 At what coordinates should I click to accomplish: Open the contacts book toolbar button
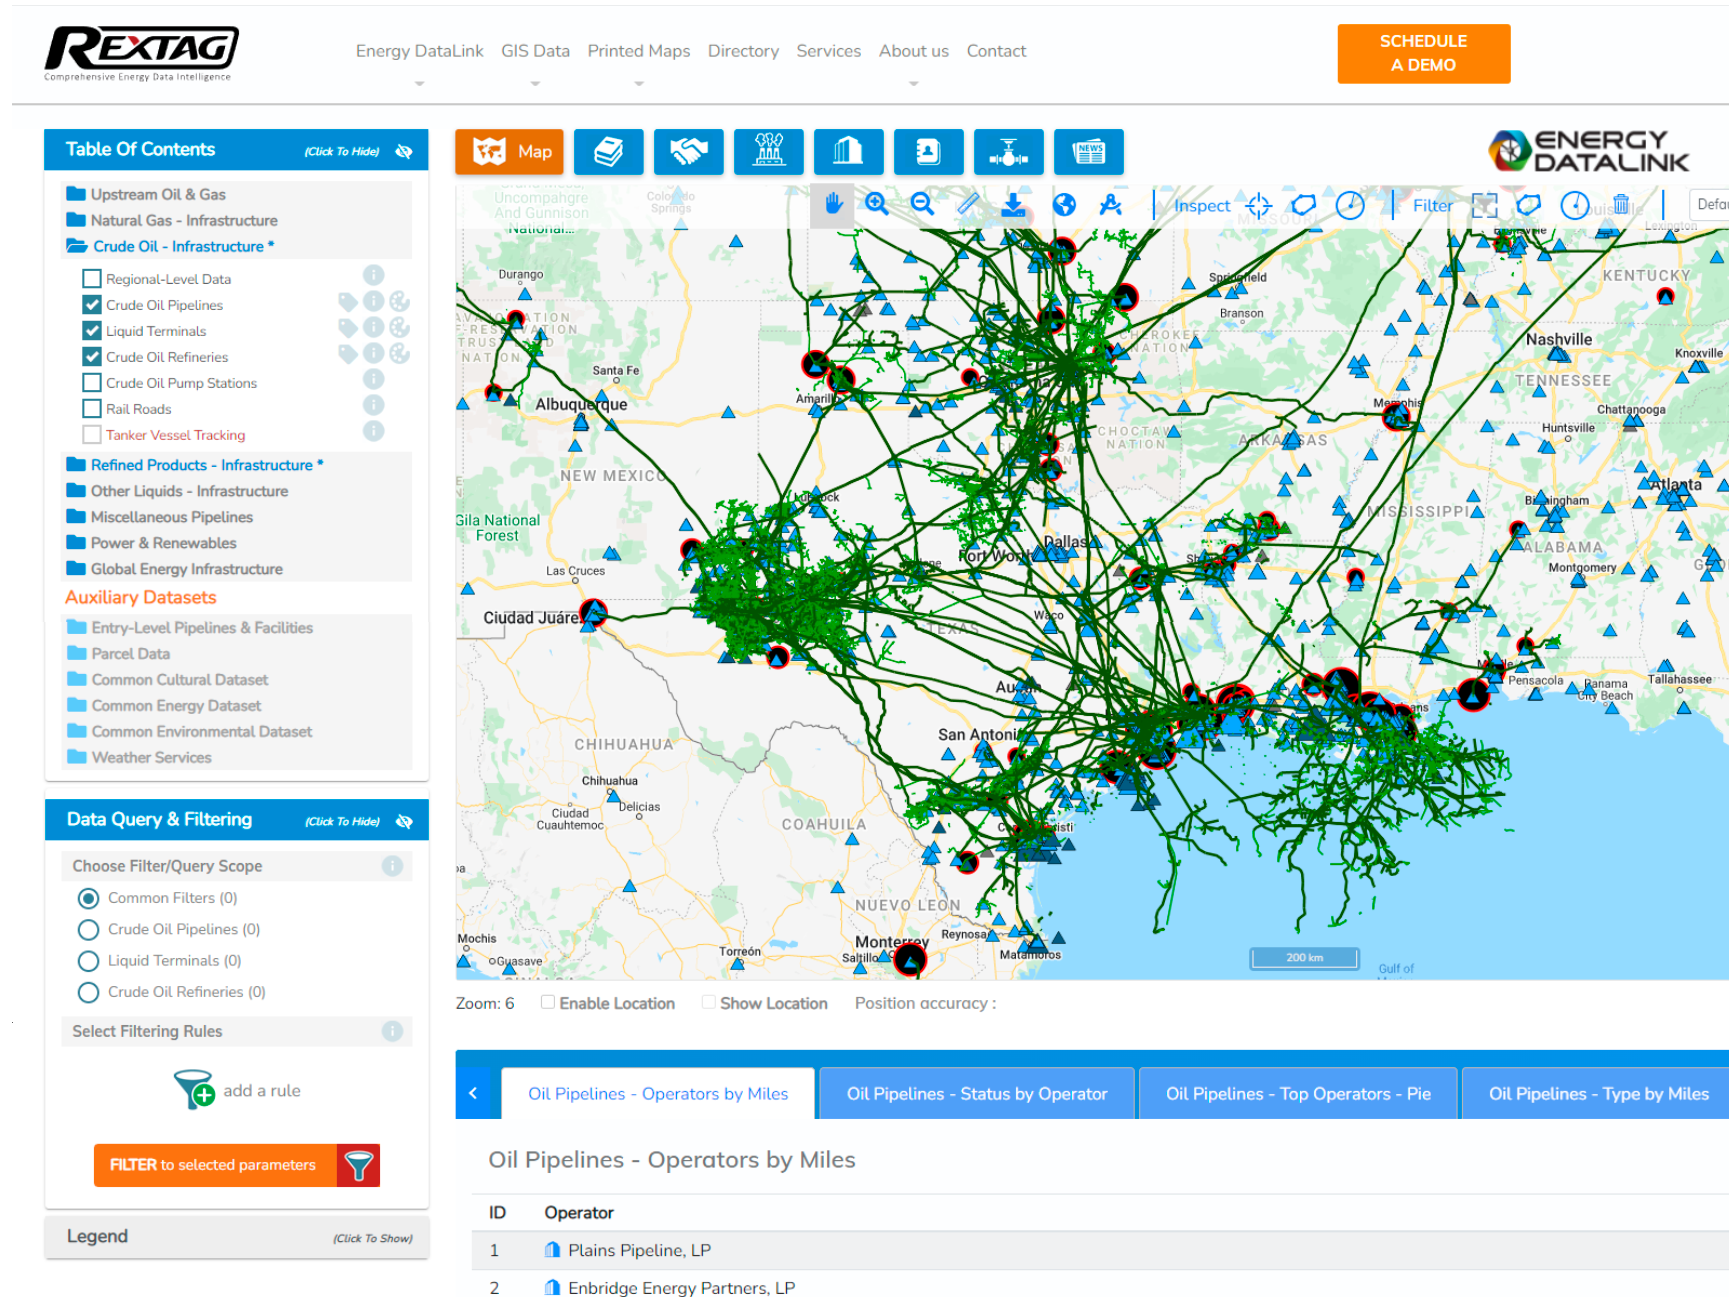(x=929, y=152)
